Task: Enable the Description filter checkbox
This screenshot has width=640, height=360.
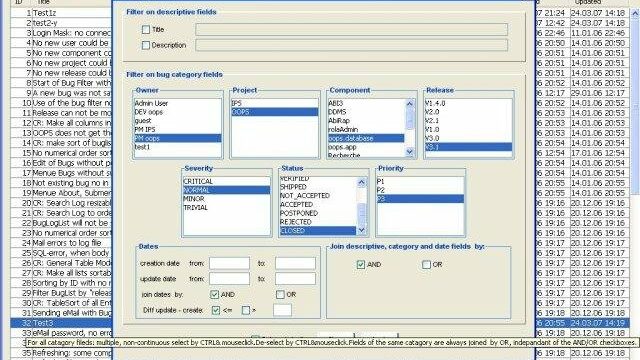Action: (x=146, y=45)
